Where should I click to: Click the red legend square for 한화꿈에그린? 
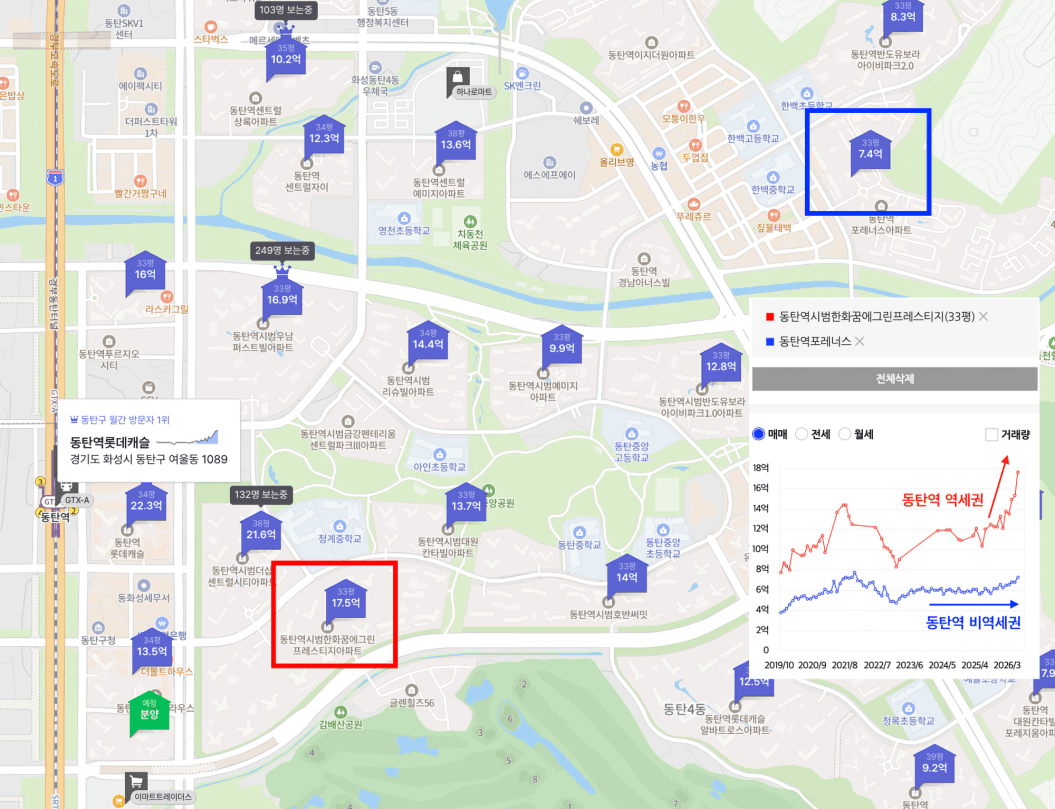pos(770,317)
